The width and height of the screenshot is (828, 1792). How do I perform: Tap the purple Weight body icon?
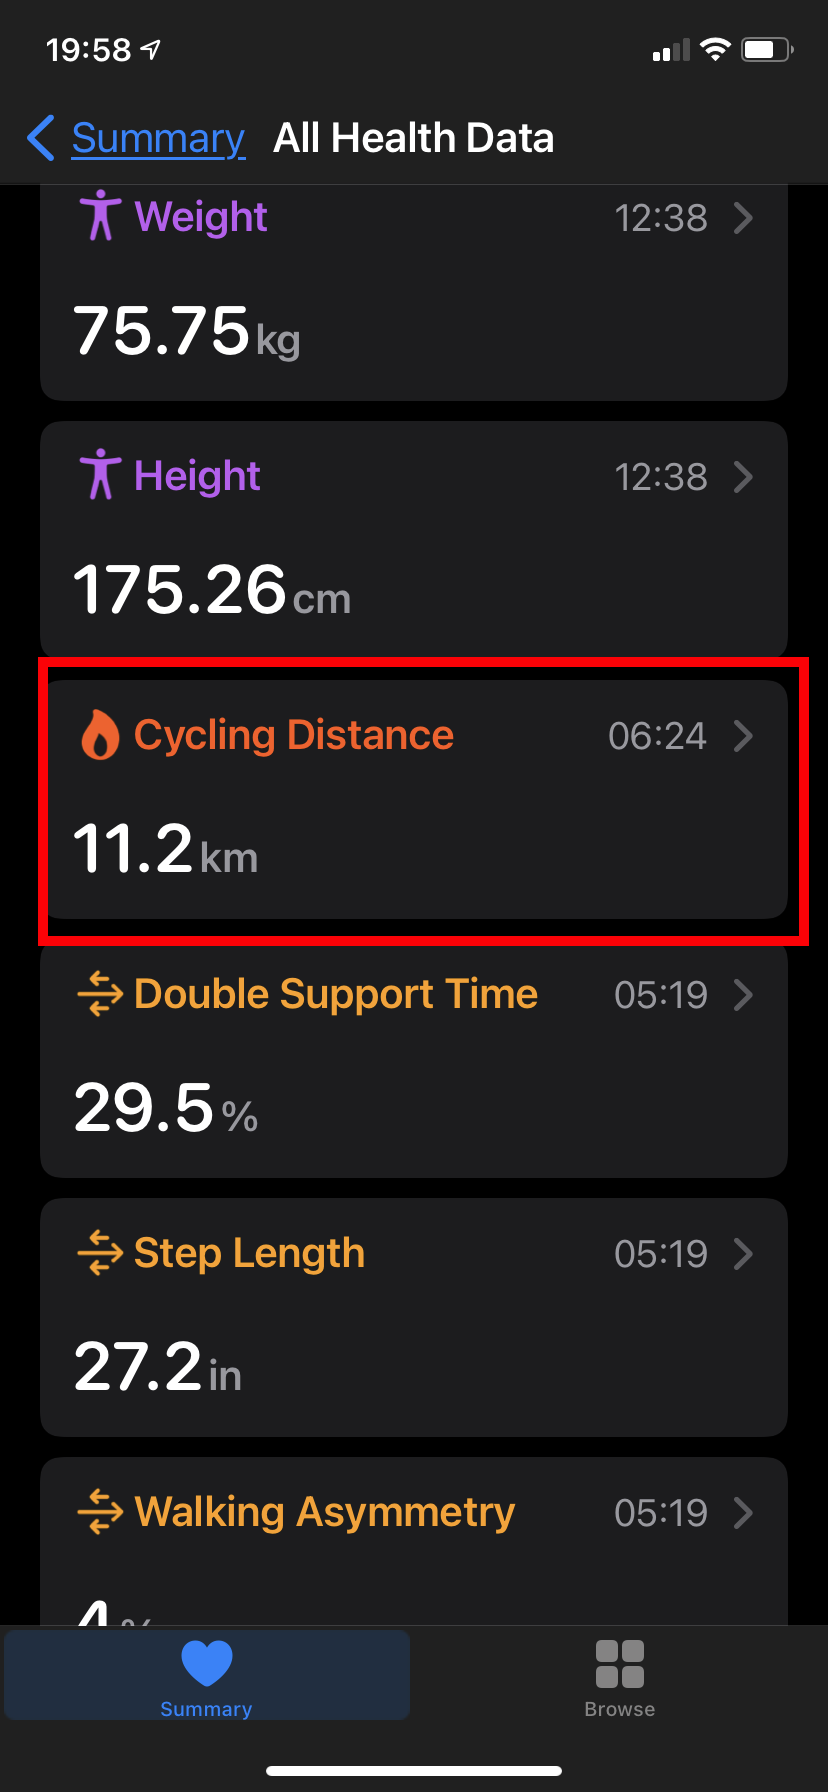tap(100, 215)
